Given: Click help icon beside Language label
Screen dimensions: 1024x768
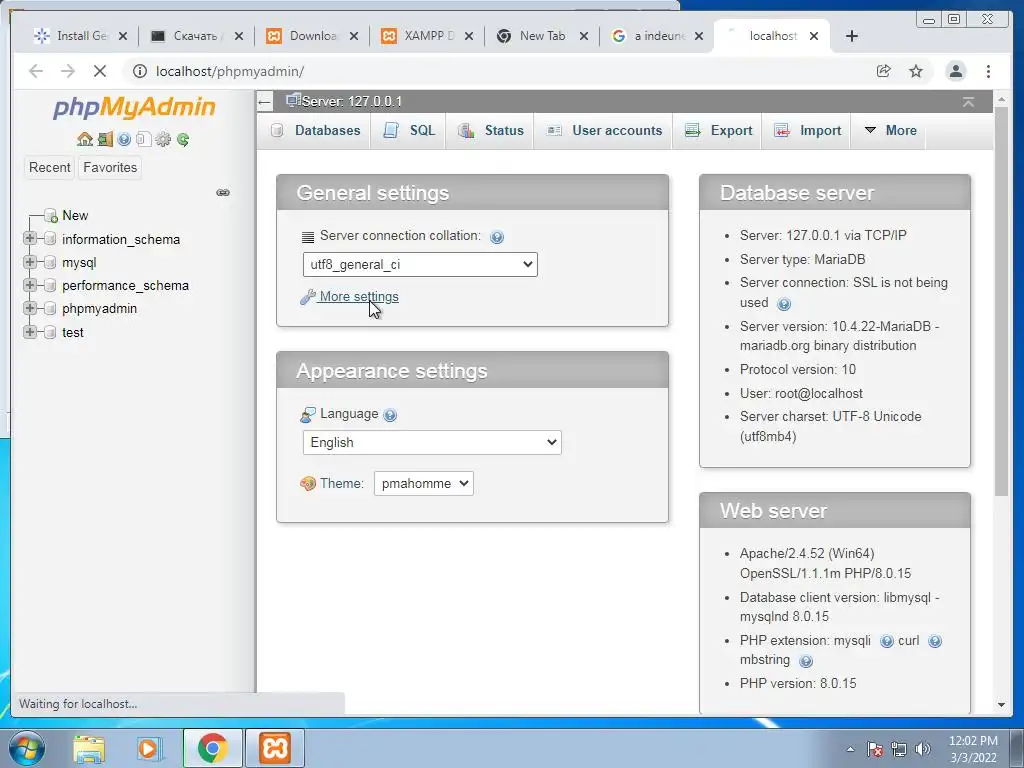Looking at the screenshot, I should 390,415.
